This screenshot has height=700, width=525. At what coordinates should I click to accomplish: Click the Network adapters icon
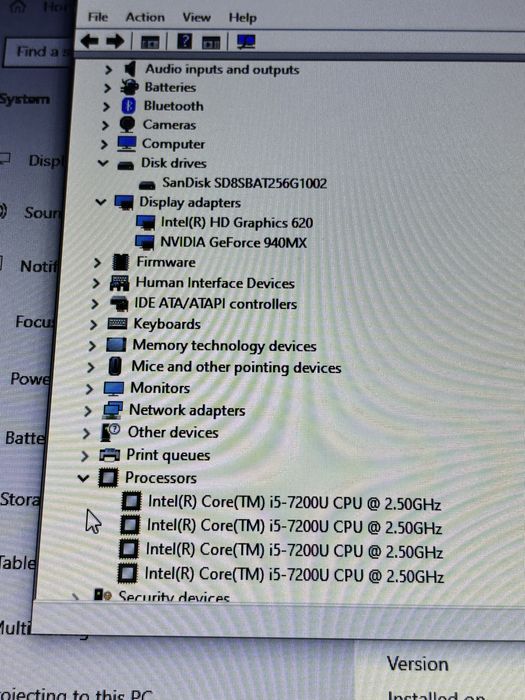tap(112, 410)
